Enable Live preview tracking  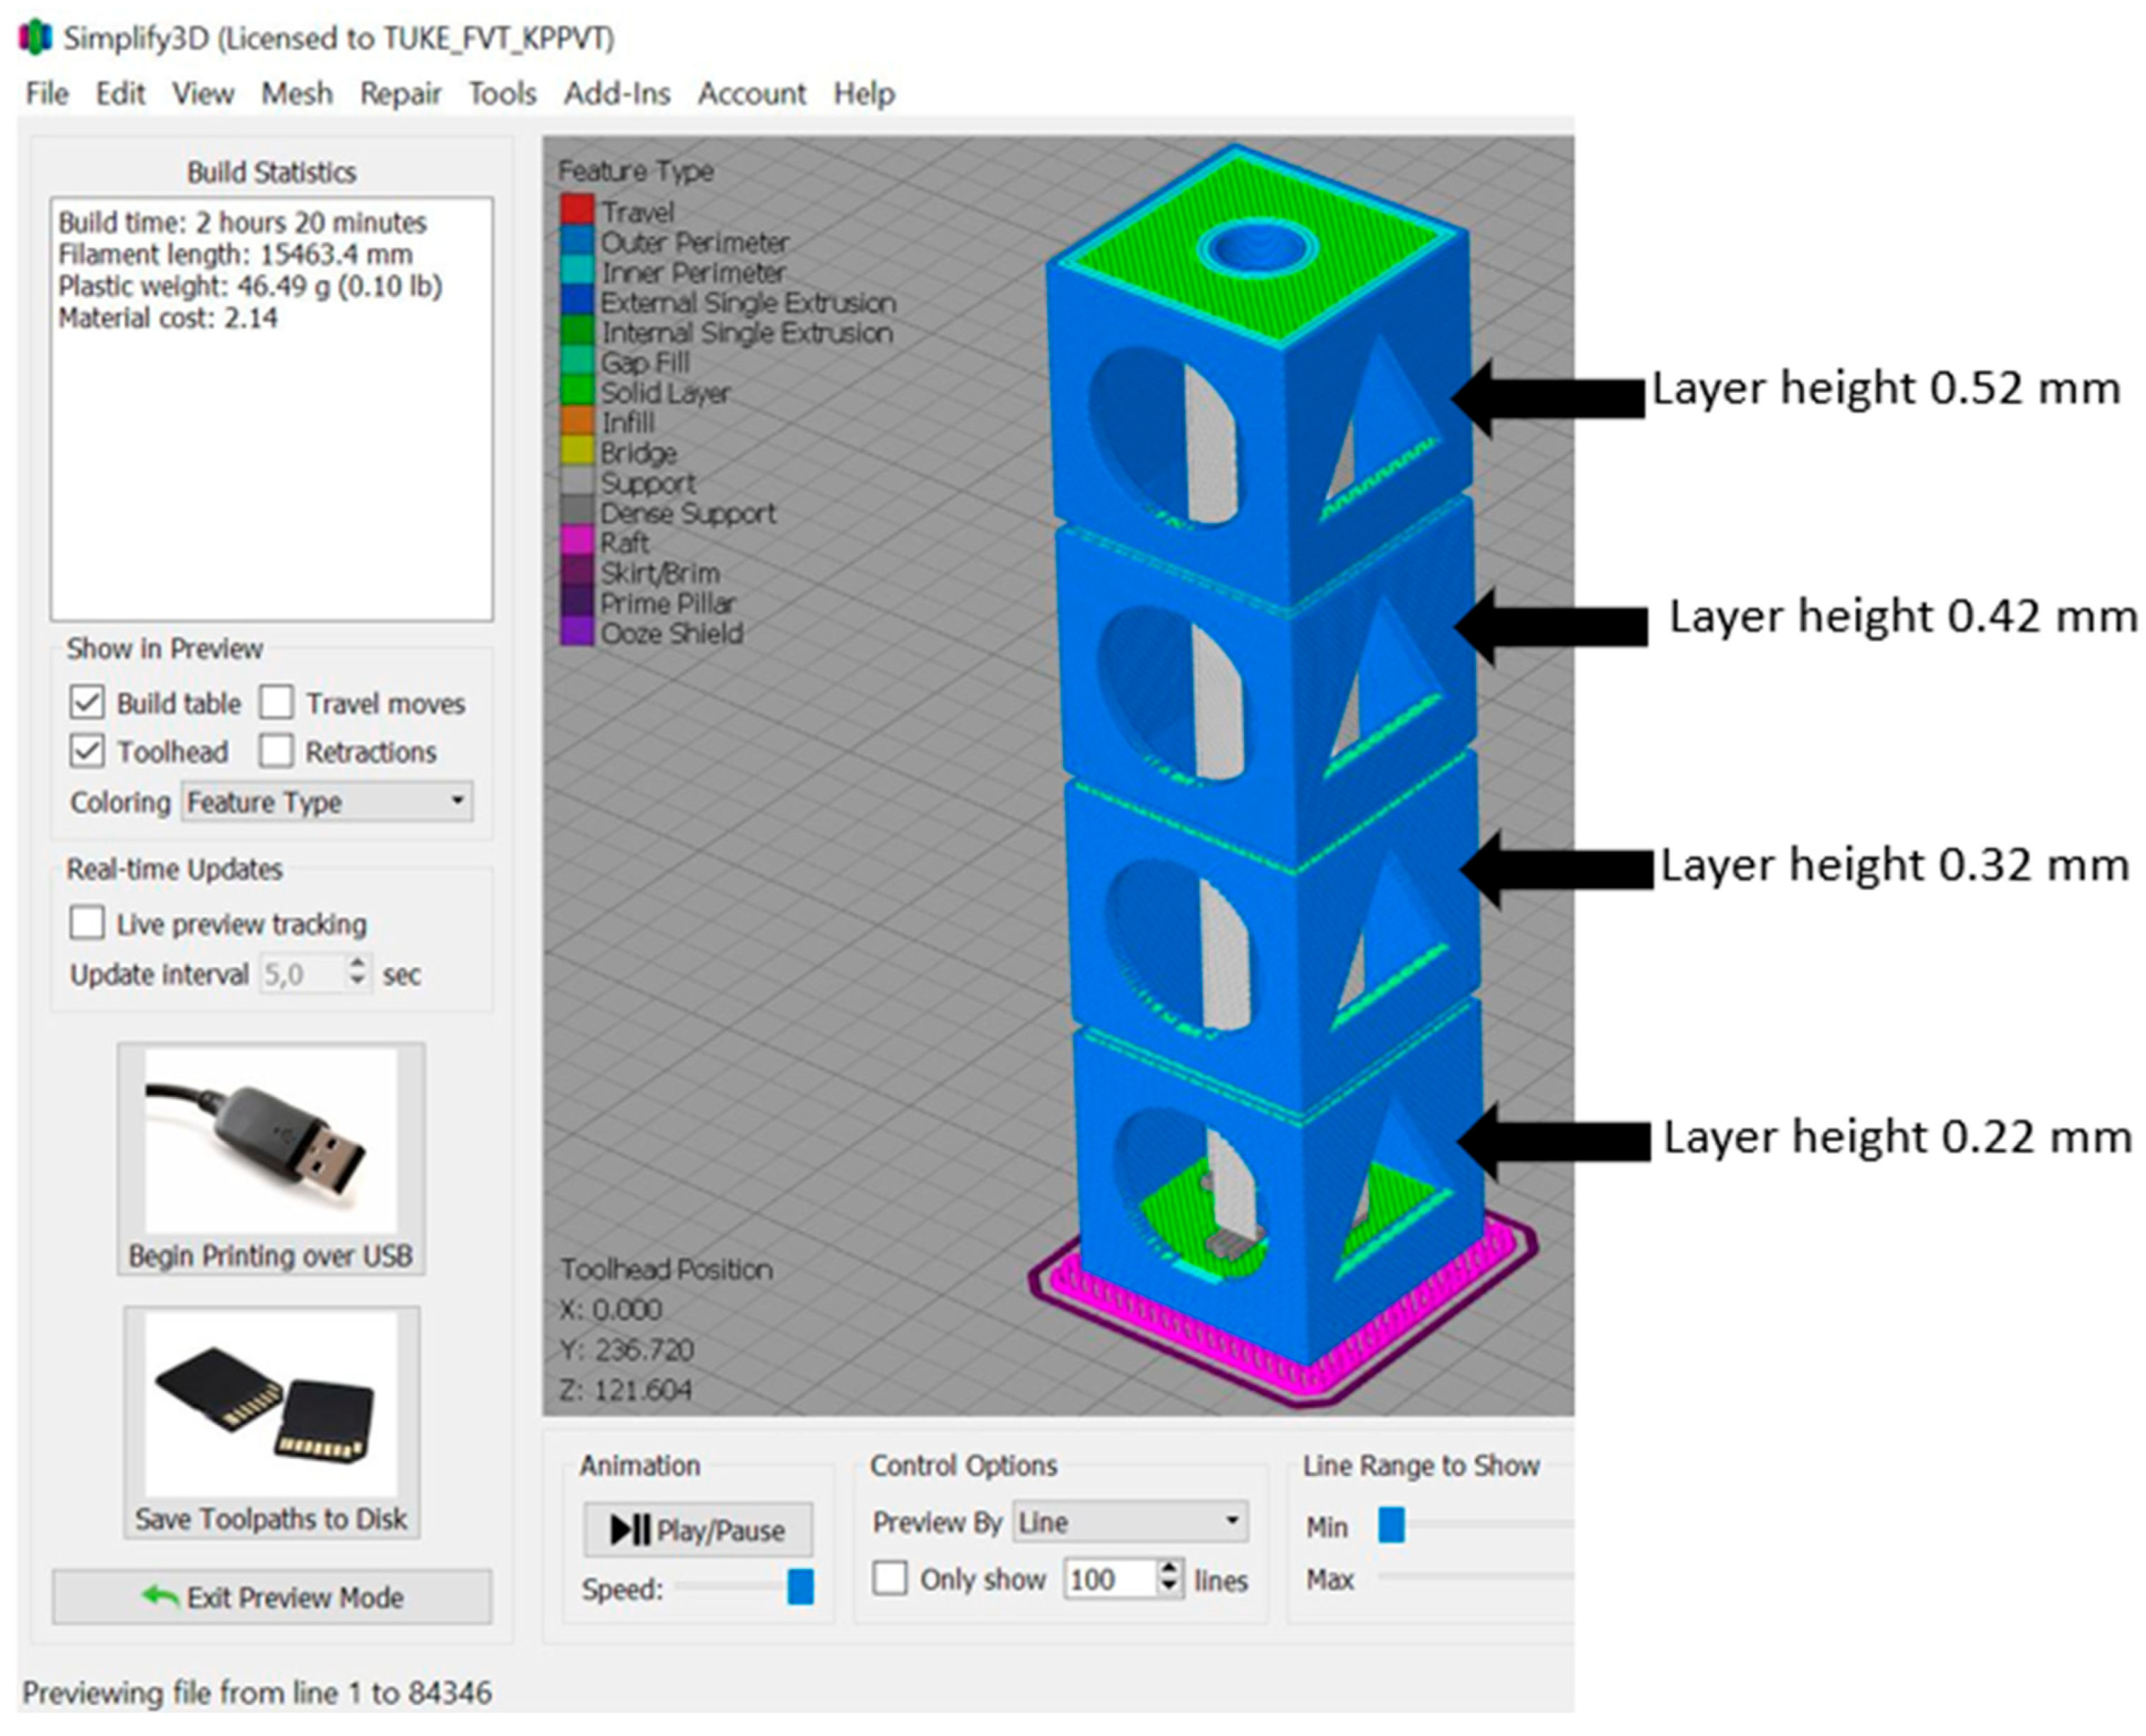pos(87,923)
